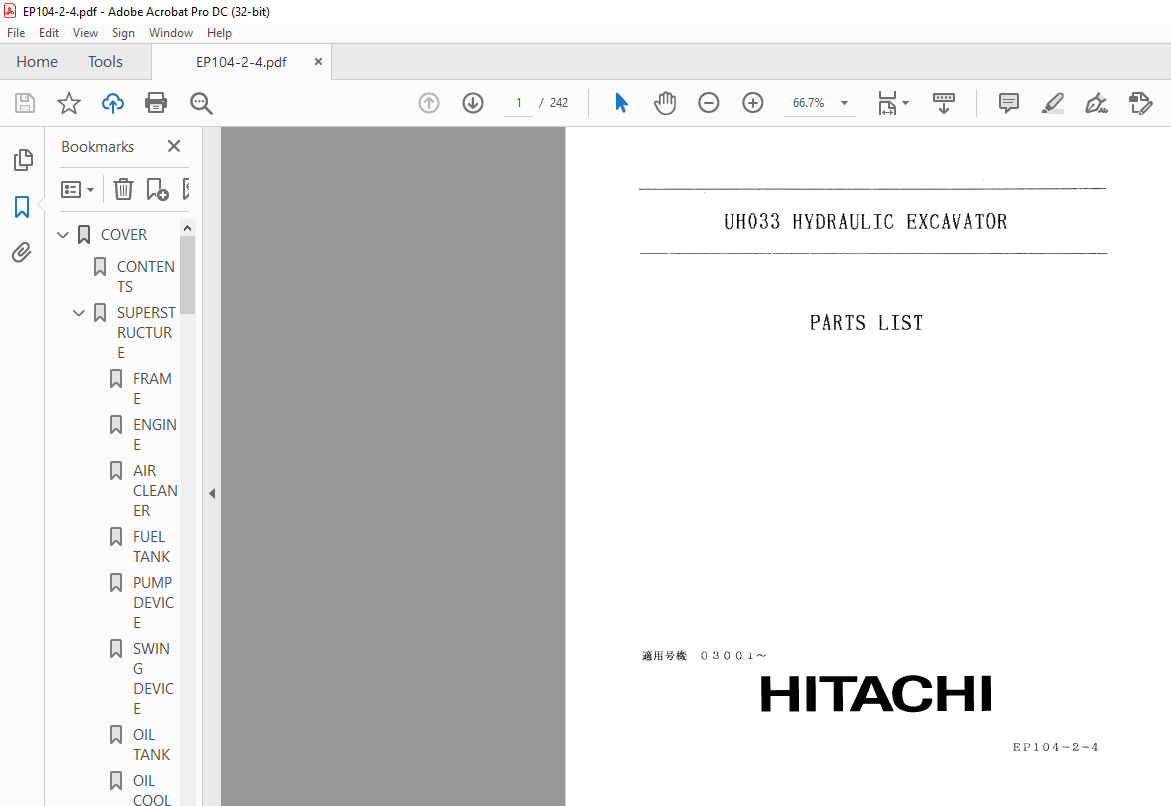The image size is (1171, 806).
Task: Jump to the OIL TANK bookmark
Action: (x=152, y=745)
